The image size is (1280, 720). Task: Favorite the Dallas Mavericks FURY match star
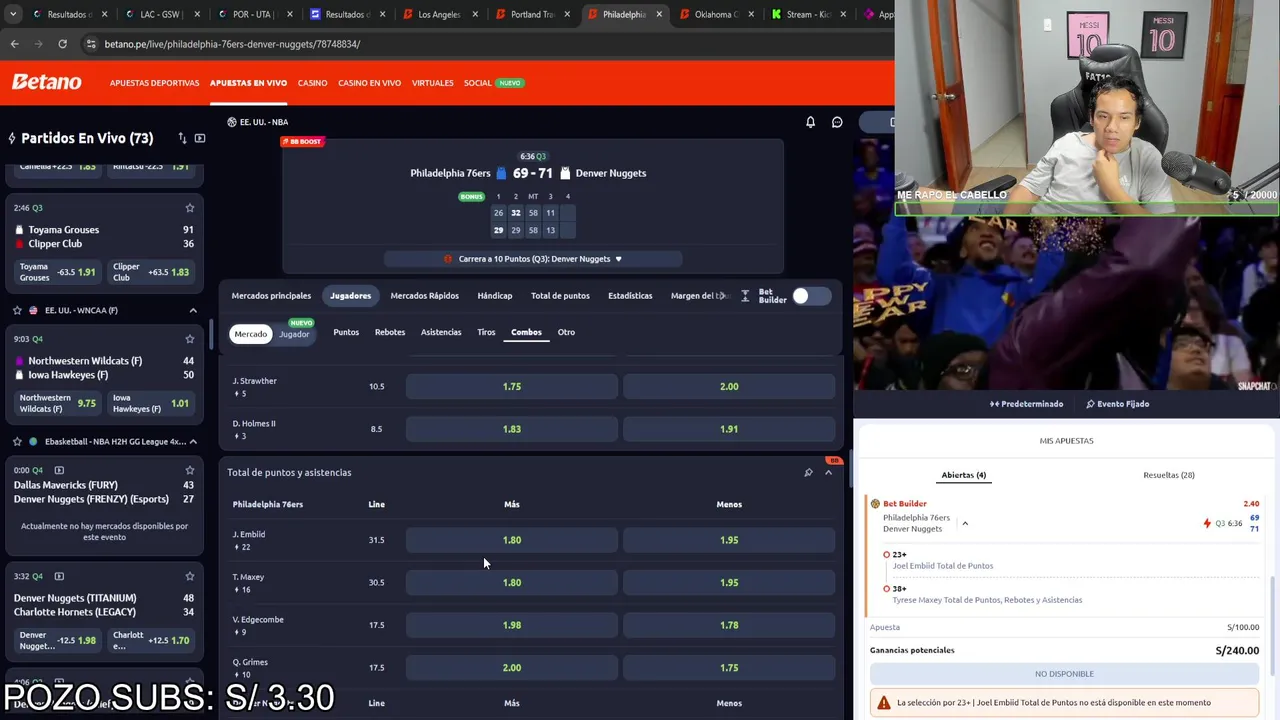pos(190,470)
